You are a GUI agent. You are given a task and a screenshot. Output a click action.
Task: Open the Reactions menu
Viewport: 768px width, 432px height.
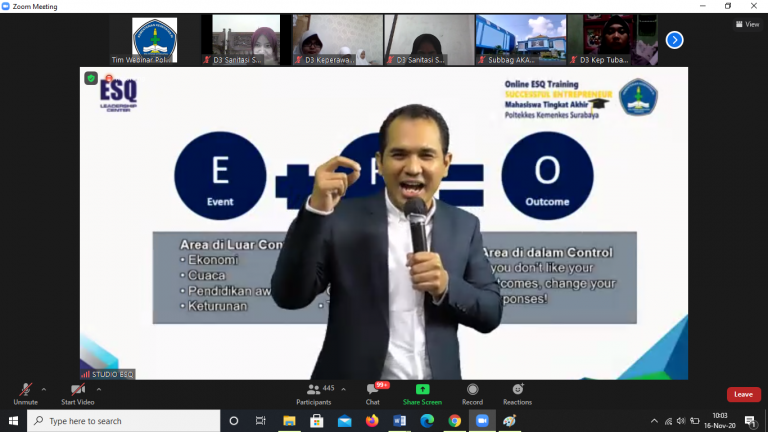coord(517,392)
